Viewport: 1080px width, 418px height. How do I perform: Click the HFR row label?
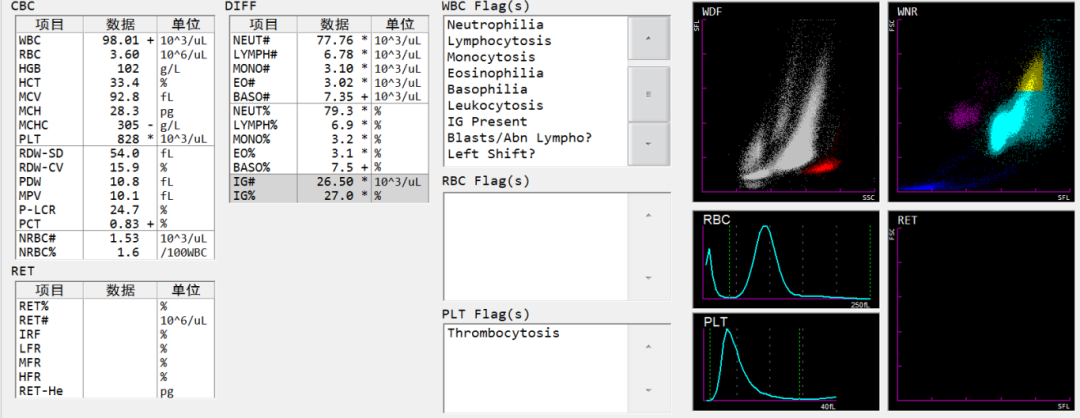[x=30, y=377]
